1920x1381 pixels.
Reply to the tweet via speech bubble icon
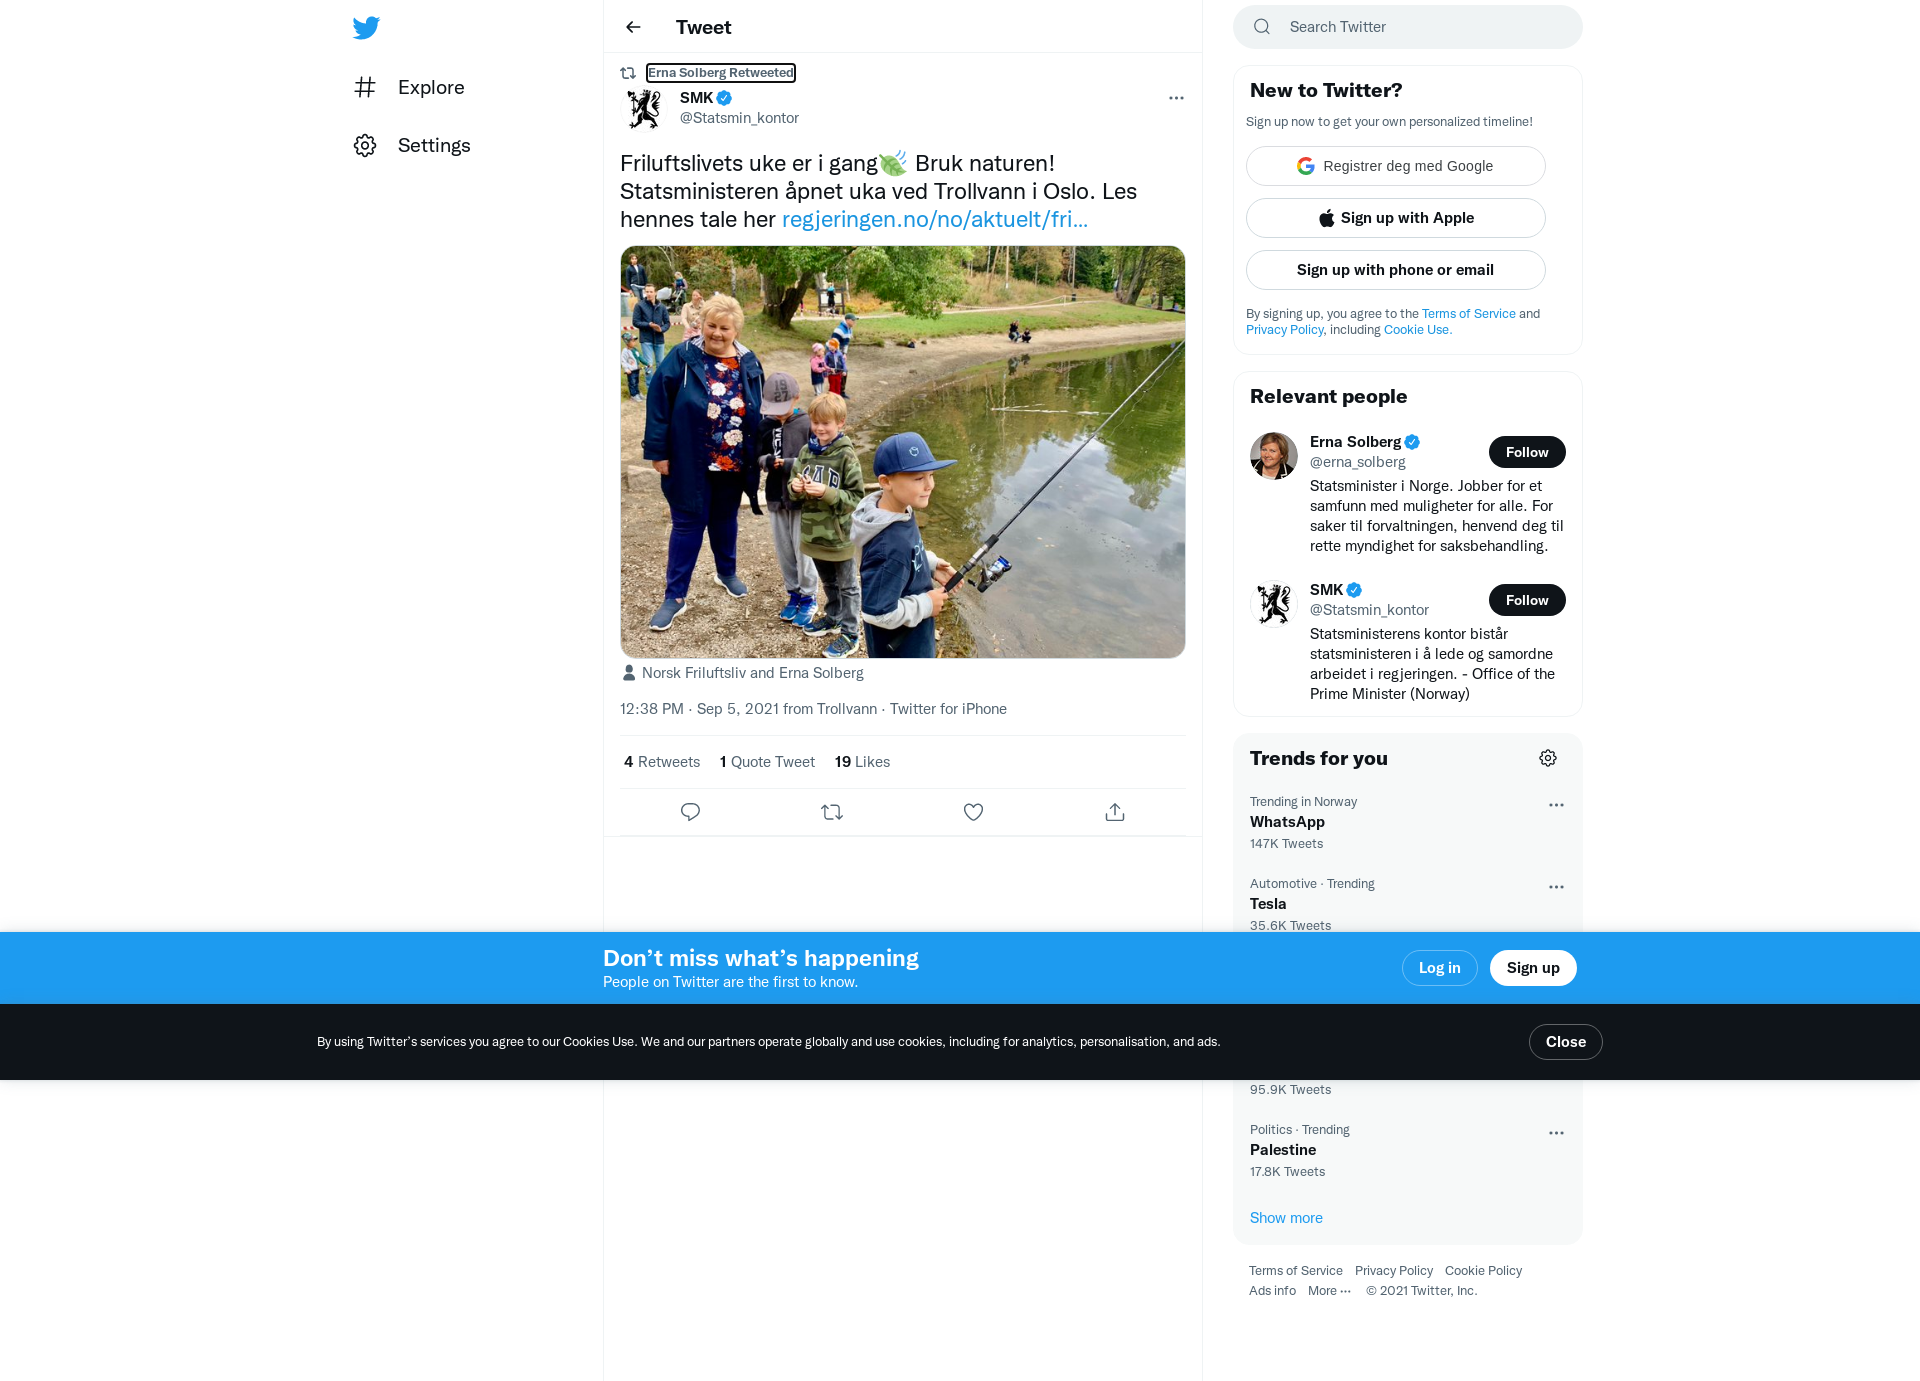coord(690,812)
